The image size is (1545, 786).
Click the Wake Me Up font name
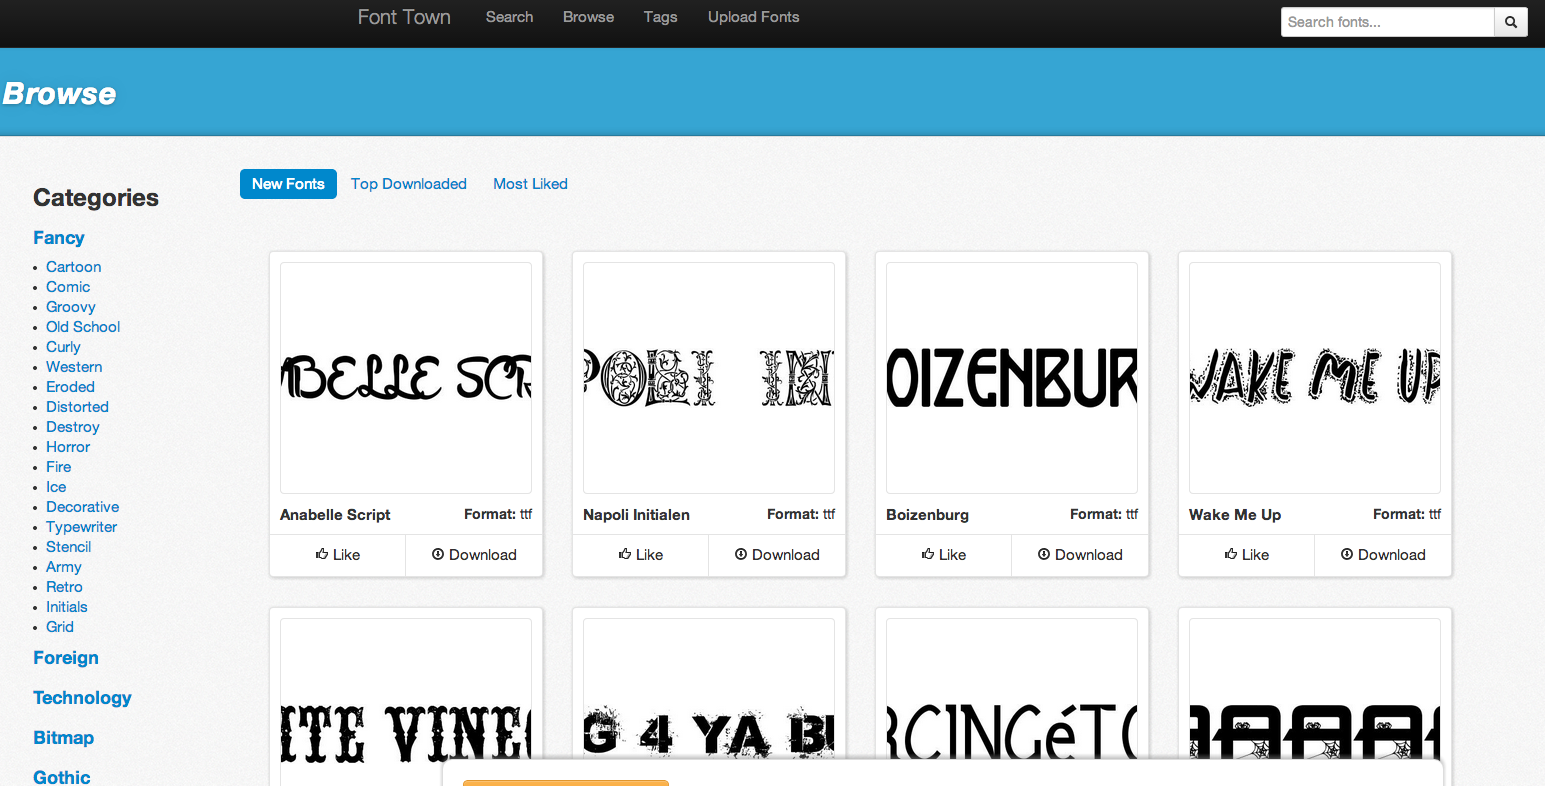(1235, 515)
